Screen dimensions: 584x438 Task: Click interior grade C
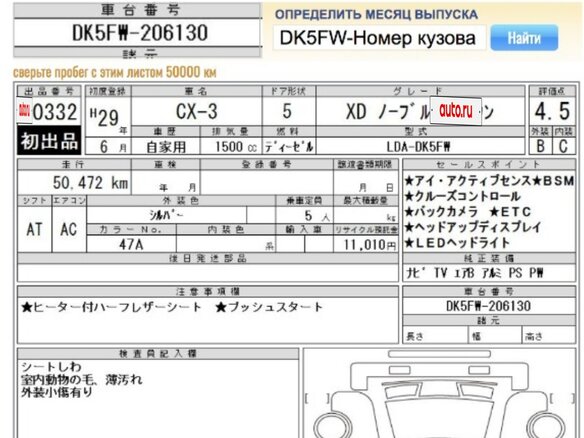pos(563,146)
